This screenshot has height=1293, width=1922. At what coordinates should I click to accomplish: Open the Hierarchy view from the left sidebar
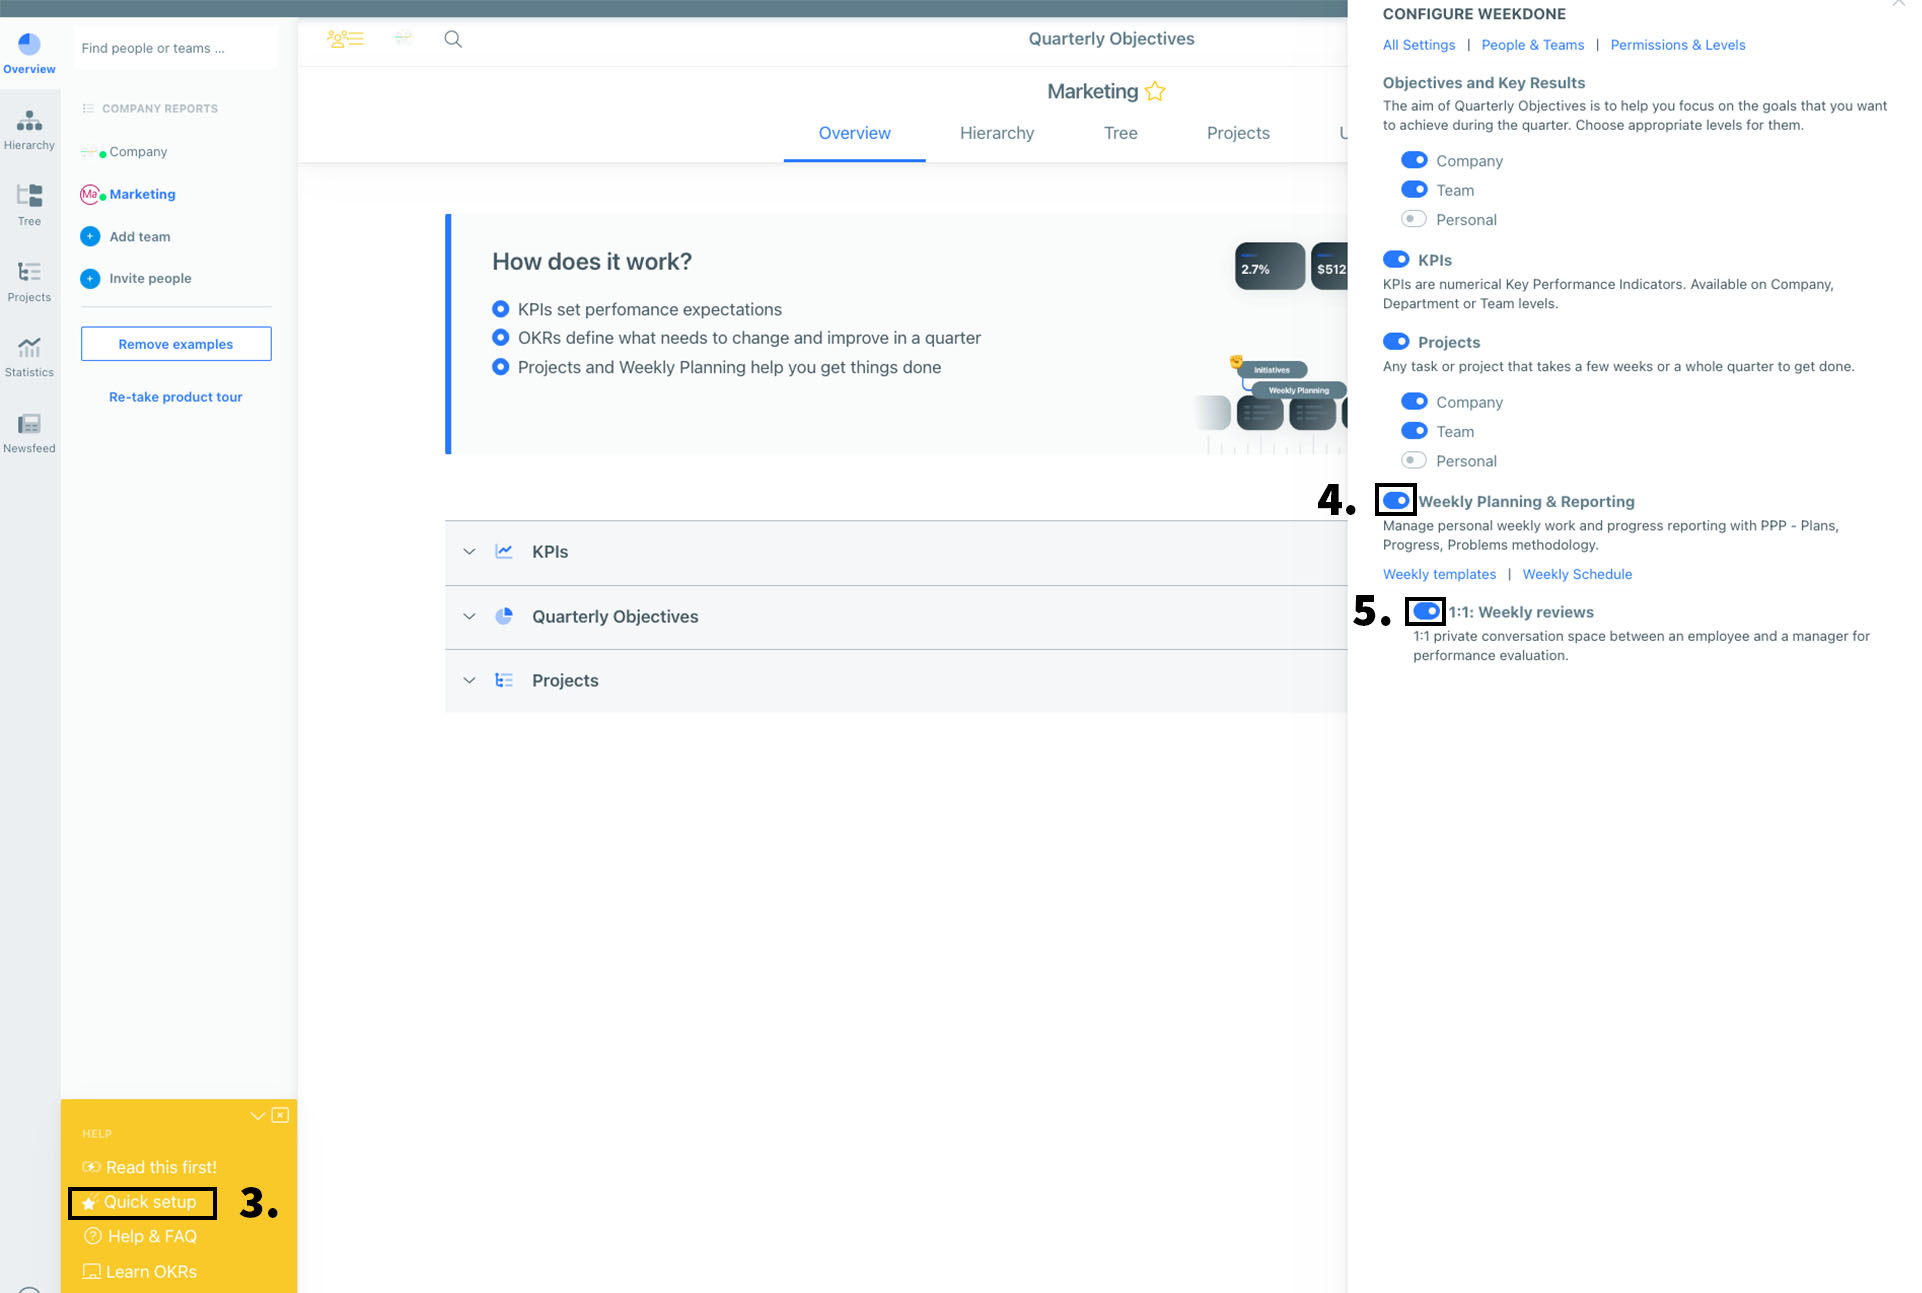pyautogui.click(x=29, y=128)
